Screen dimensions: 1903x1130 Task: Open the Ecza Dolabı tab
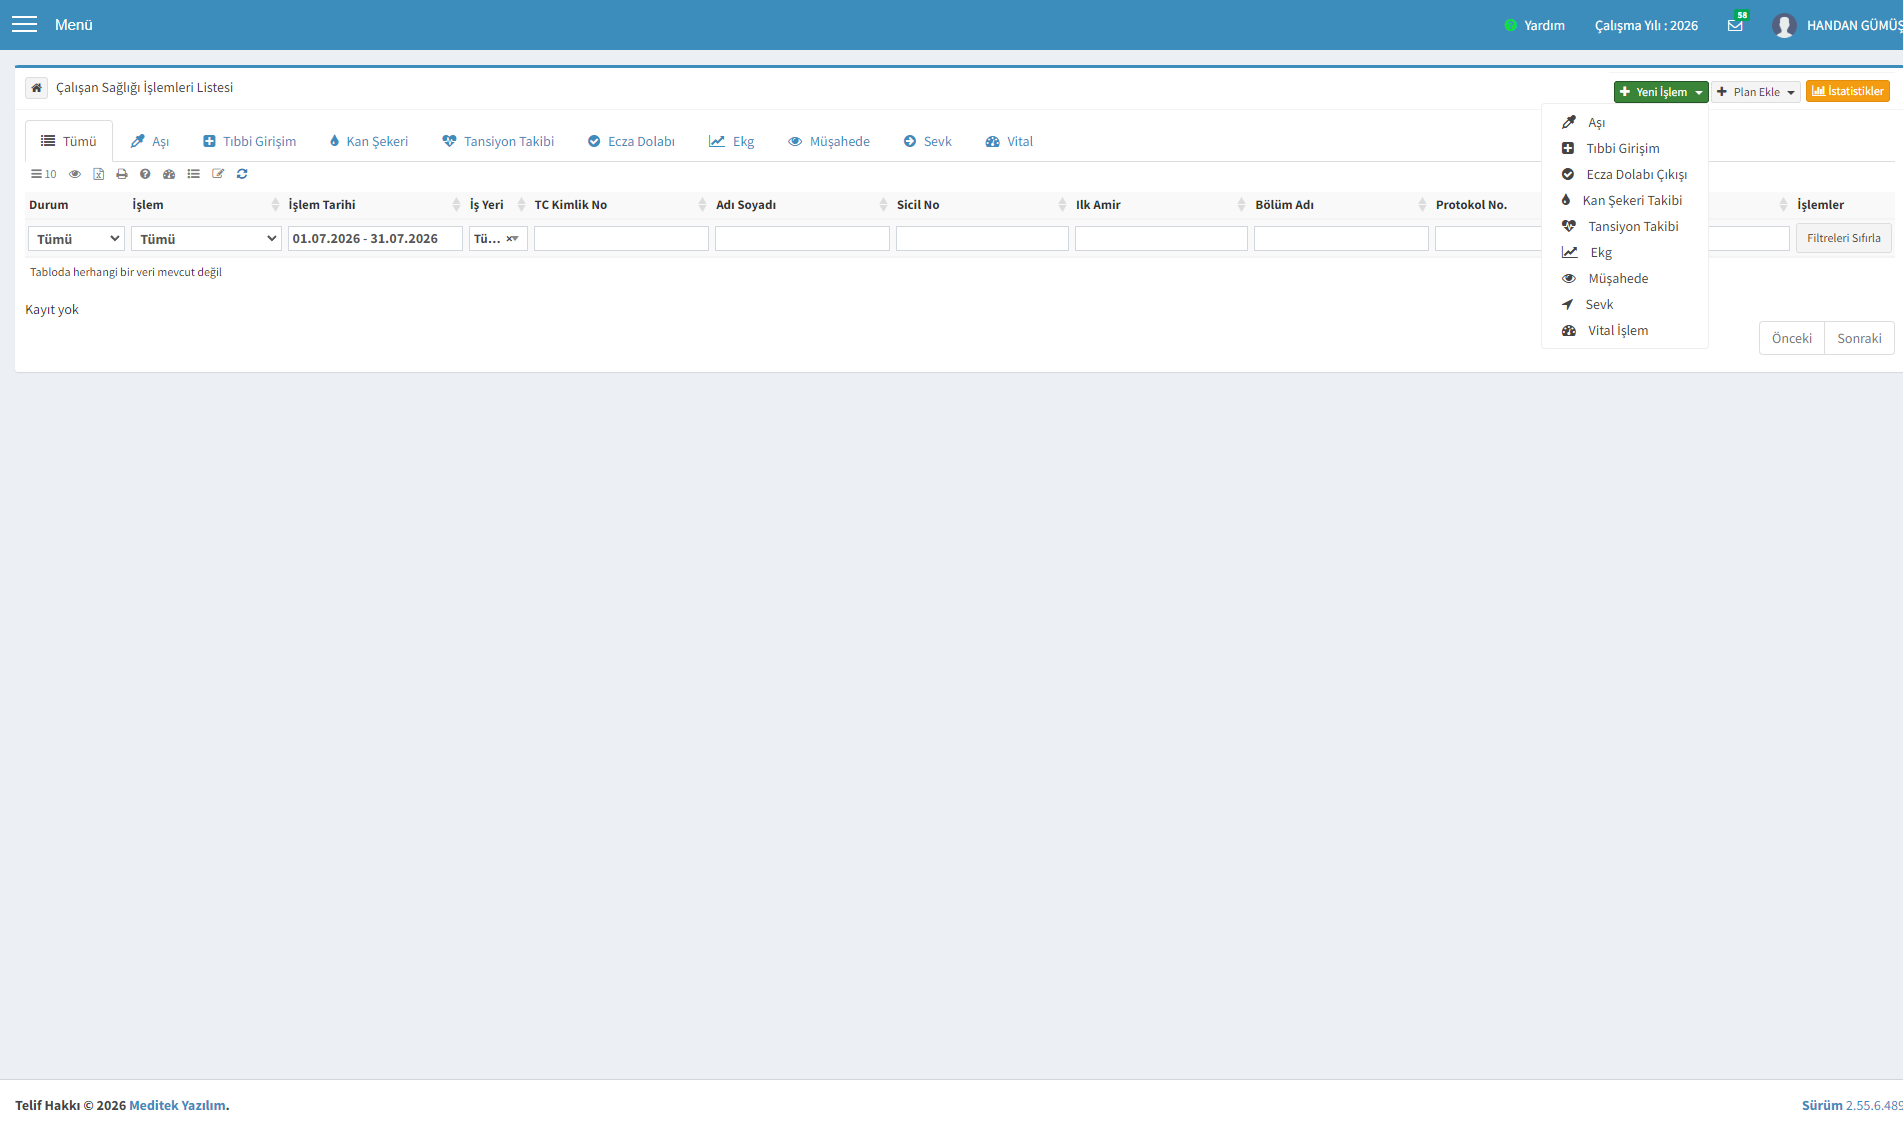tap(631, 141)
